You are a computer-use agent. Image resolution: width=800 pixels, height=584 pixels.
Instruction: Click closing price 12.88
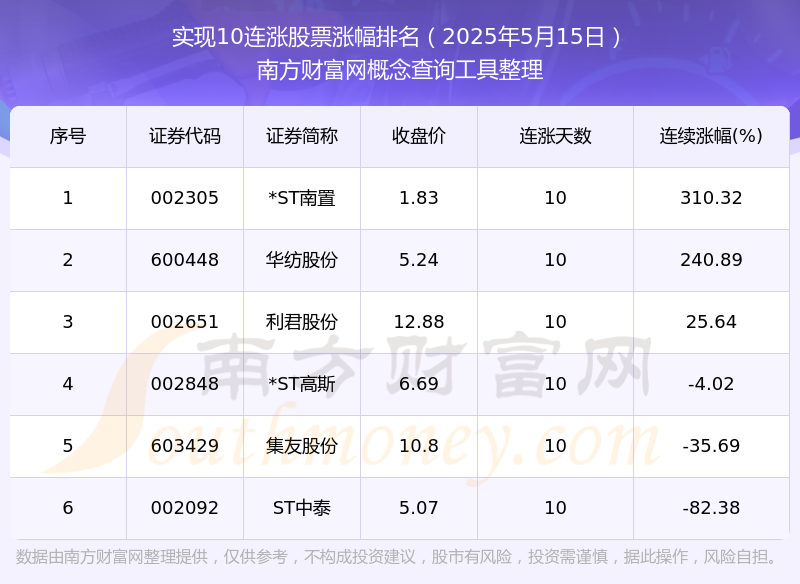[419, 322]
